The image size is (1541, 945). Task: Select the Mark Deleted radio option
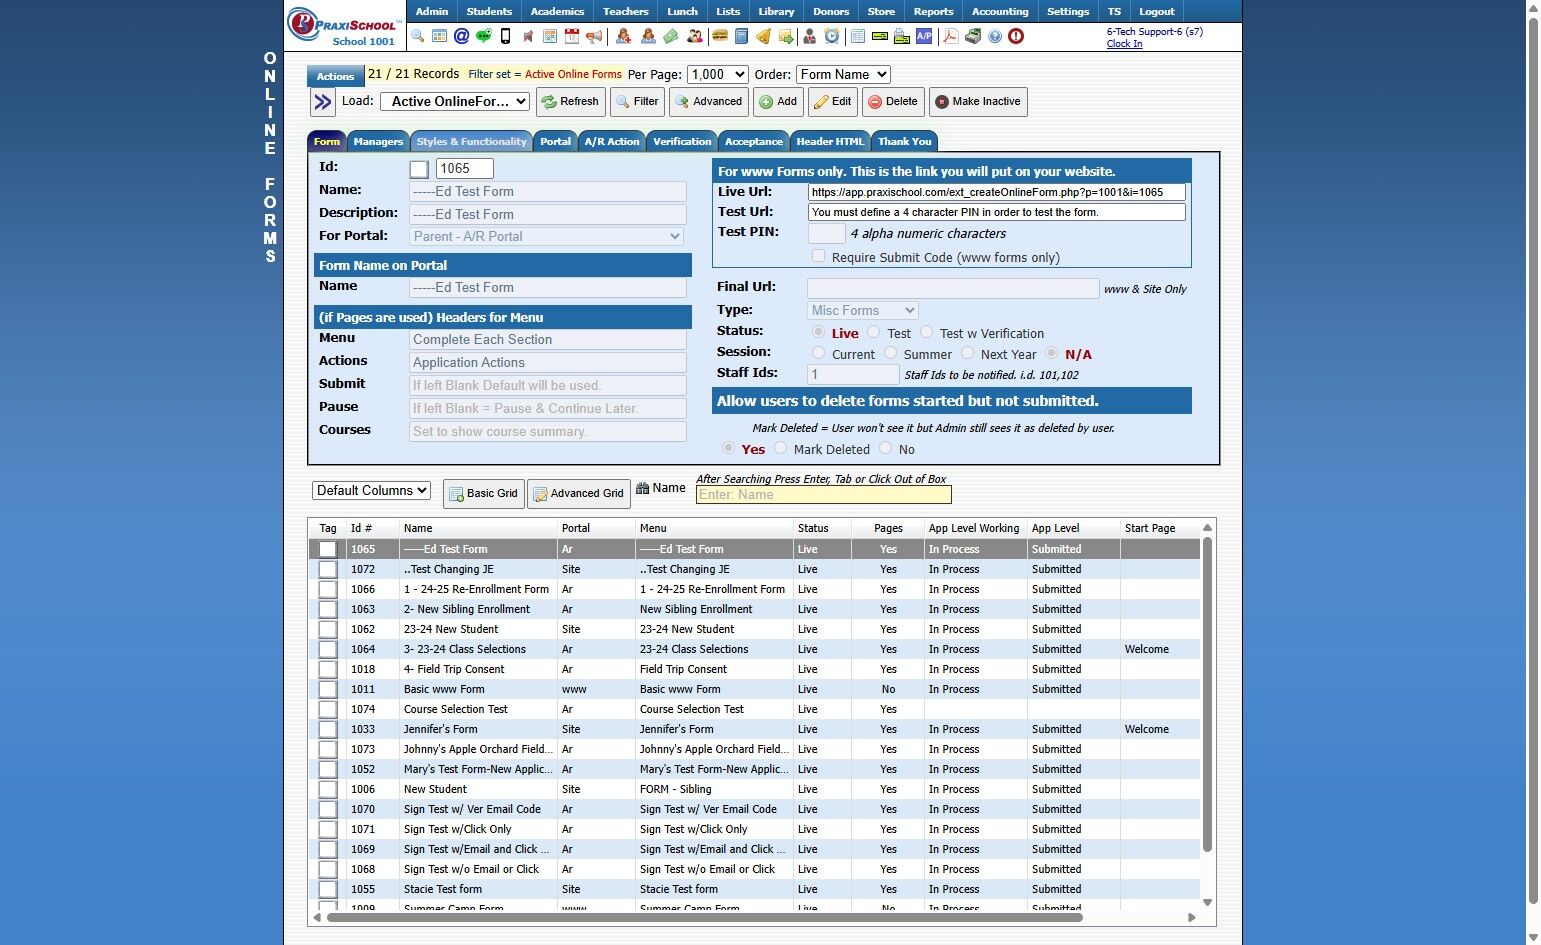pos(781,449)
